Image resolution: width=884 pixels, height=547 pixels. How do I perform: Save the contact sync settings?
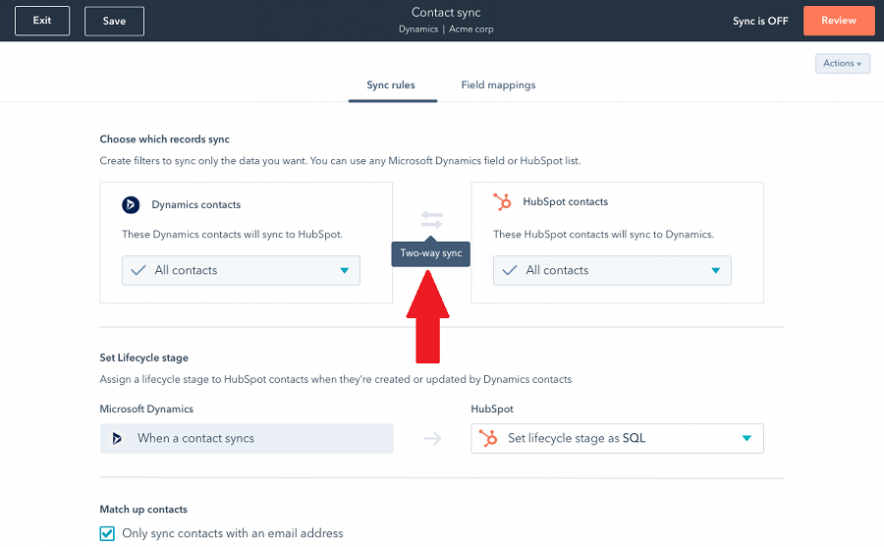click(114, 21)
